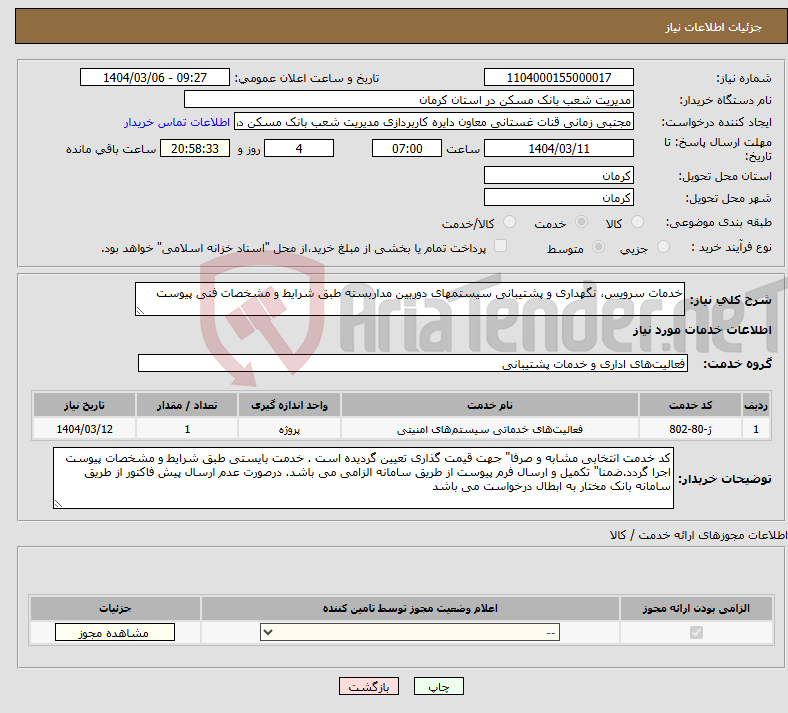Click the اعلام وضعیت مجوز توسط تامین کننده header
788x713 pixels.
point(410,608)
